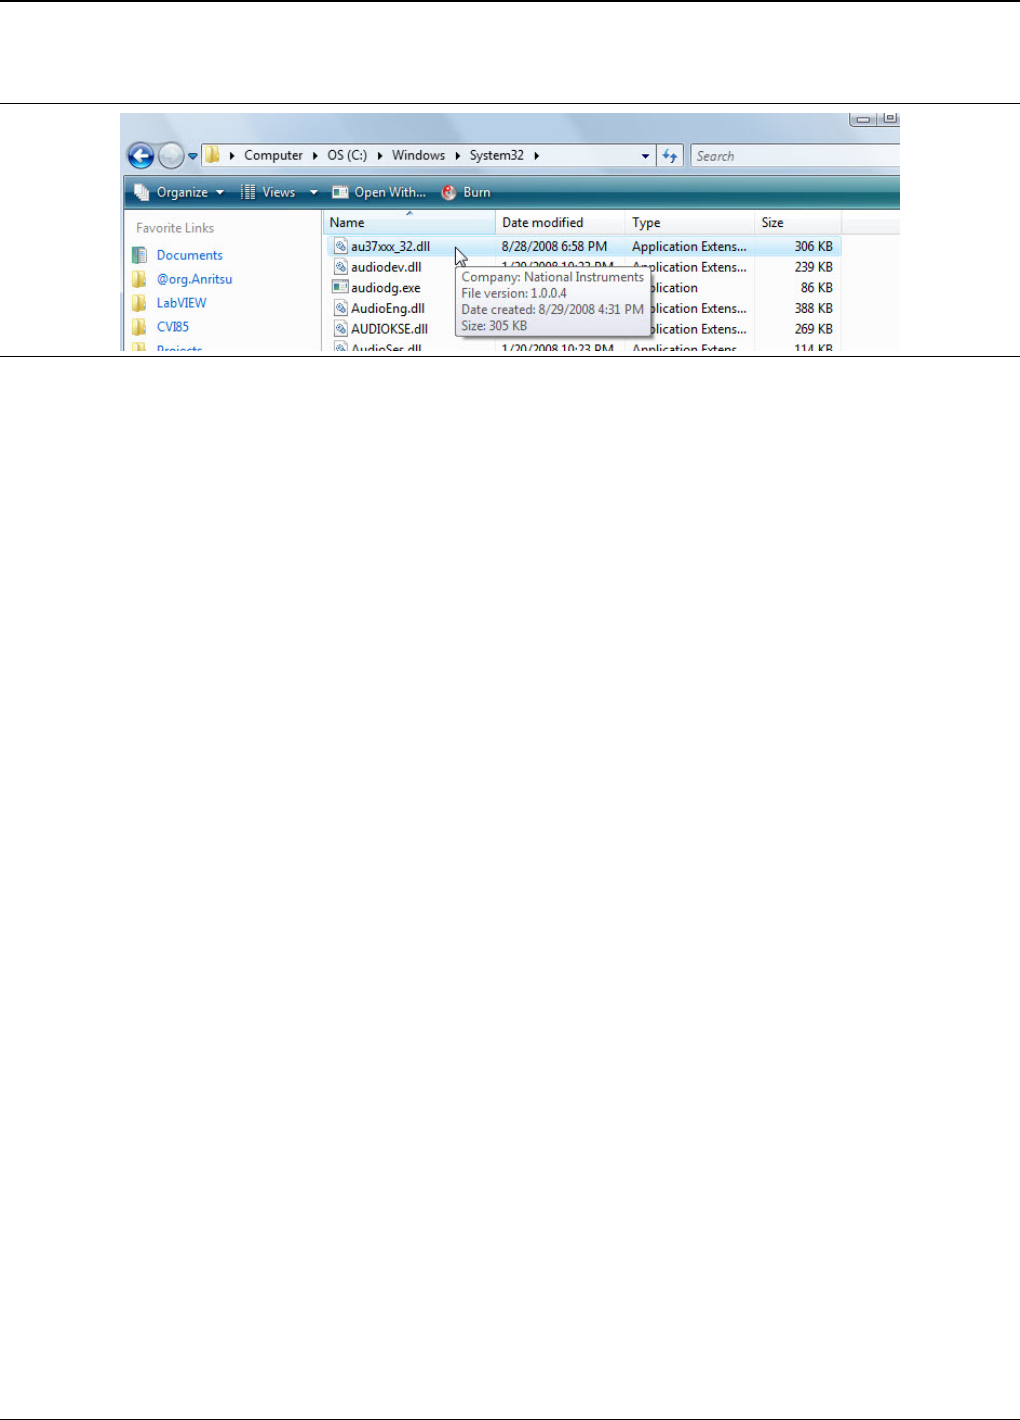Click the Refresh button beside address bar
Screen dimensions: 1020x1420
click(670, 156)
